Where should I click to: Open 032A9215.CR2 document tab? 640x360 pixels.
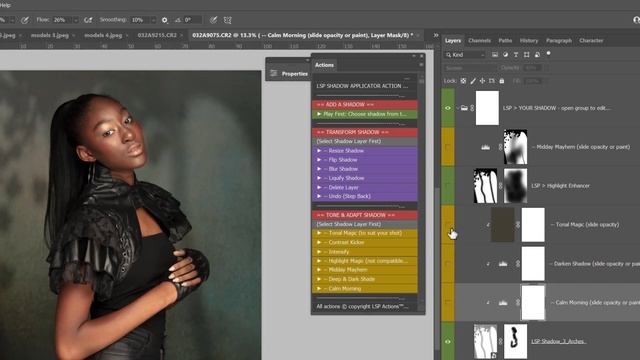click(x=157, y=35)
